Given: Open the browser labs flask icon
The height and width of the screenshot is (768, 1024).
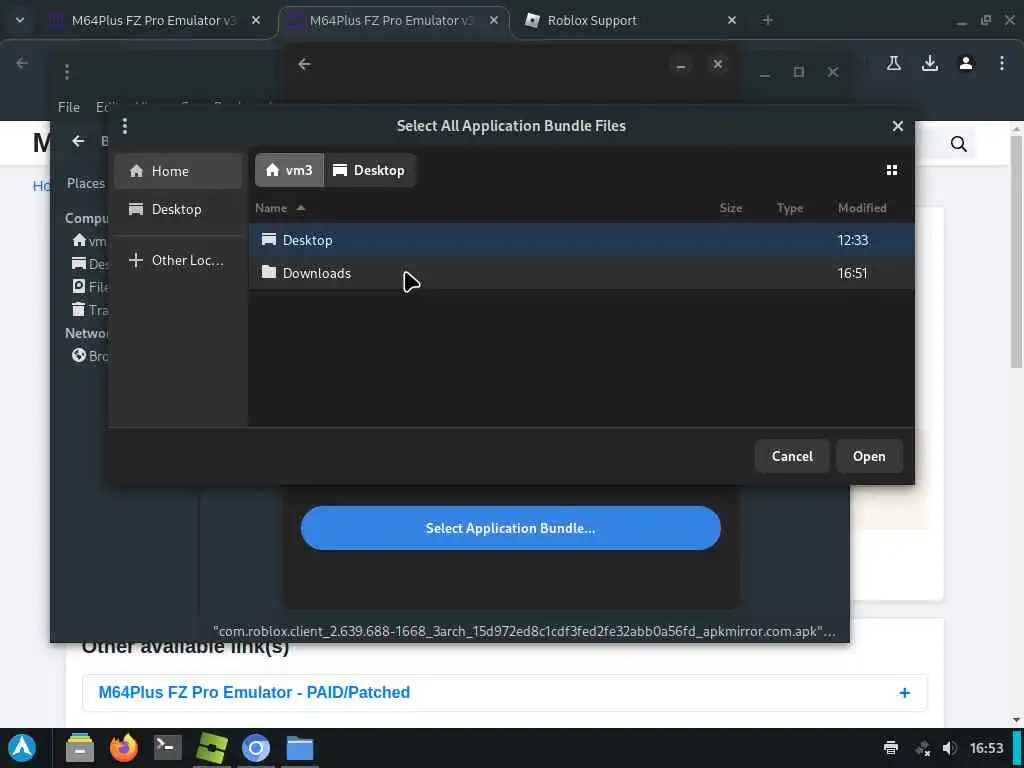Looking at the screenshot, I should tap(894, 63).
